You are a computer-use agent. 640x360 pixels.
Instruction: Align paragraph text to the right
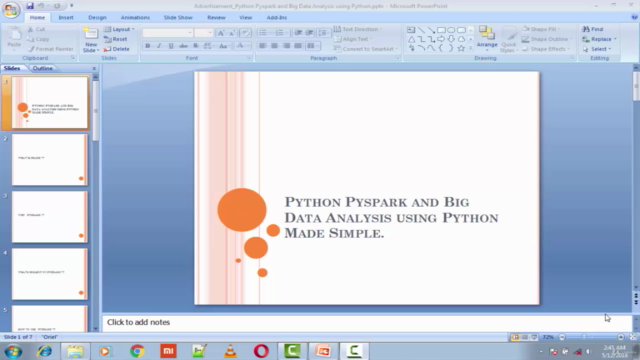(286, 46)
